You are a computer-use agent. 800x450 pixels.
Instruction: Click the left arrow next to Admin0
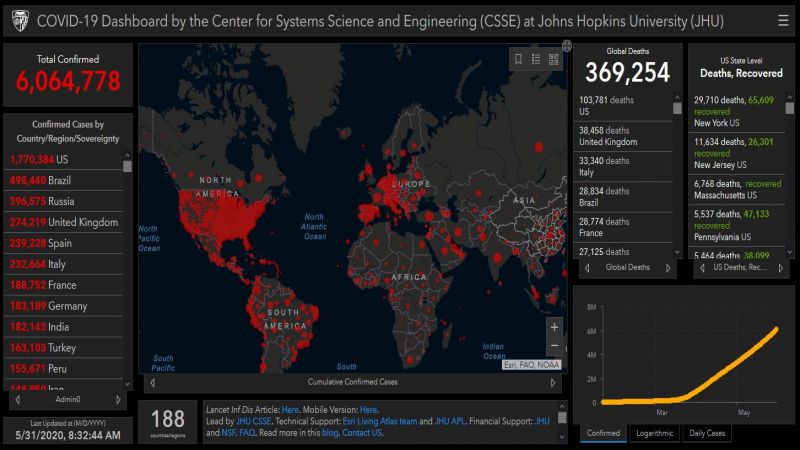(18, 399)
